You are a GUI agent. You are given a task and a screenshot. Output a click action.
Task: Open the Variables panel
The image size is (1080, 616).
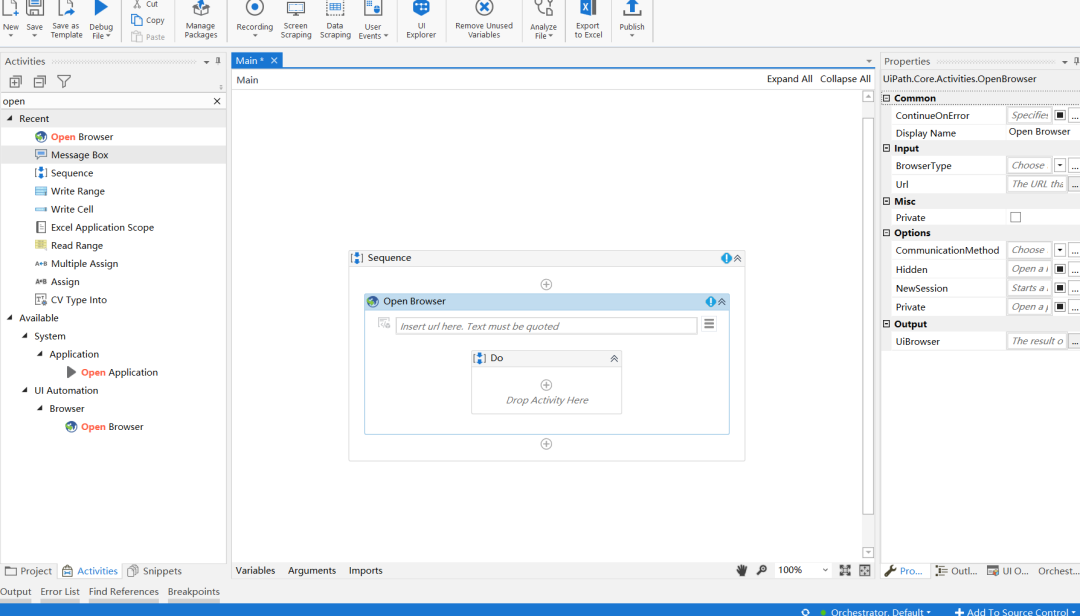point(256,571)
